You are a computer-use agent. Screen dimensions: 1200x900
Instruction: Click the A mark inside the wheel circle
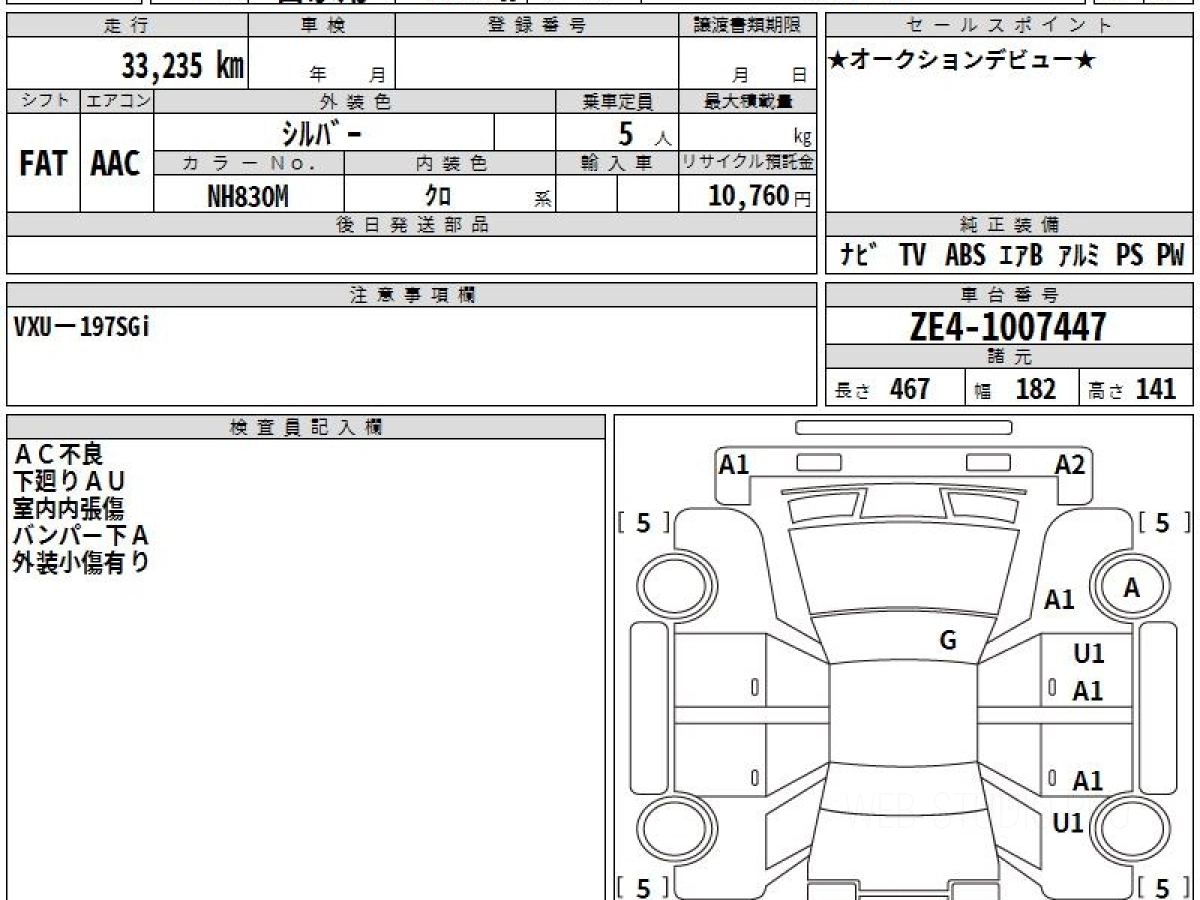point(1131,589)
